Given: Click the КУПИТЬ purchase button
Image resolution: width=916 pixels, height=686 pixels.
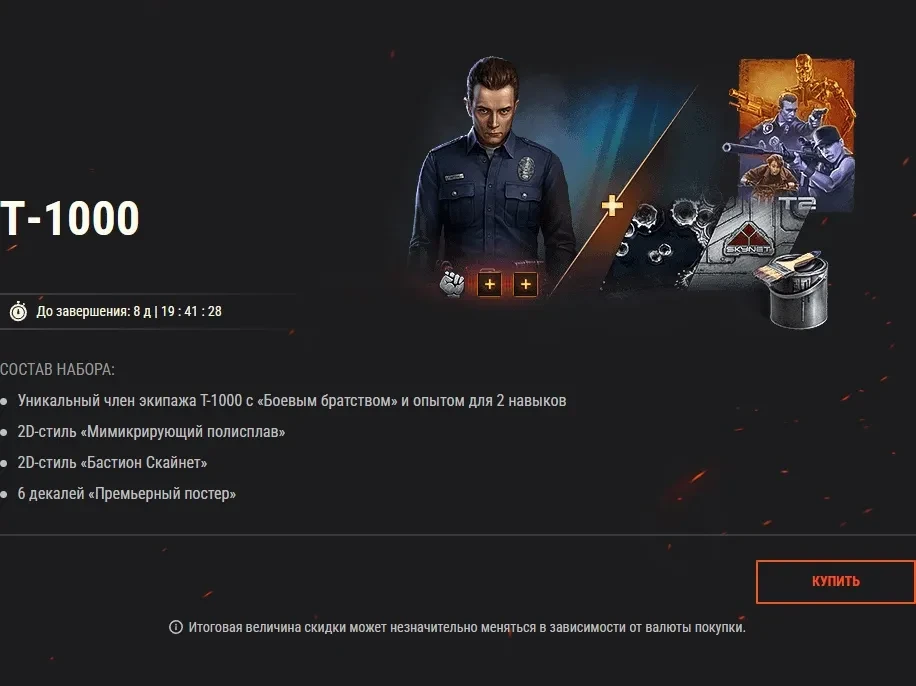Looking at the screenshot, I should 835,581.
